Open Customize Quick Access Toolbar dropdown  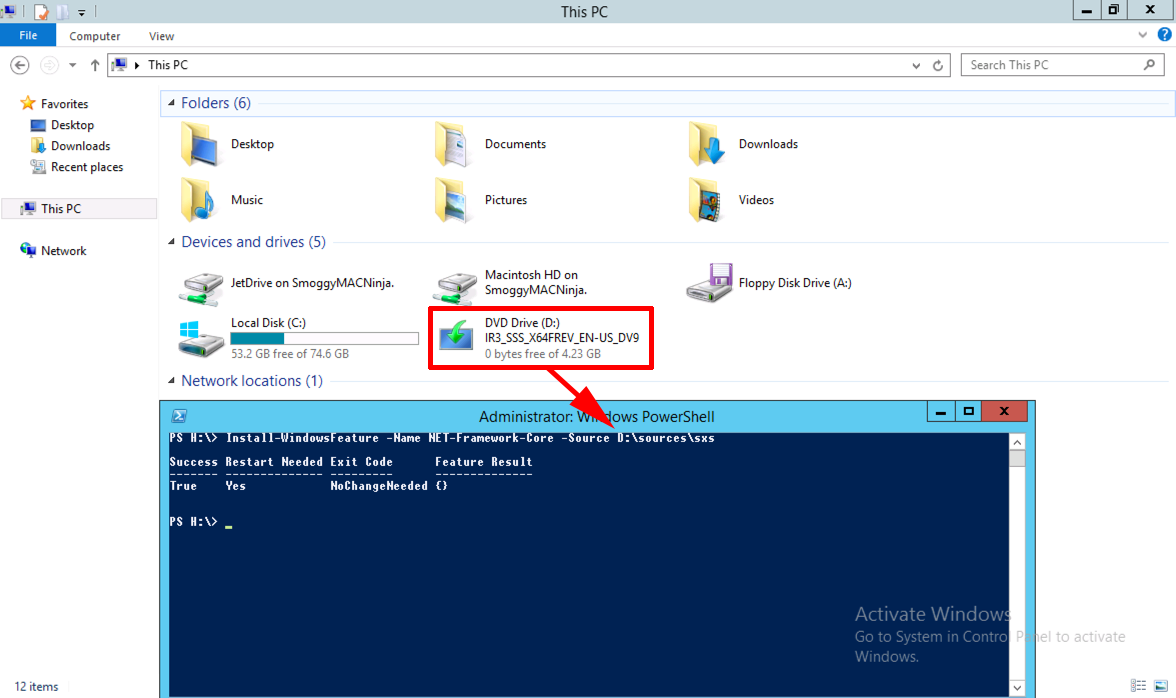point(82,12)
